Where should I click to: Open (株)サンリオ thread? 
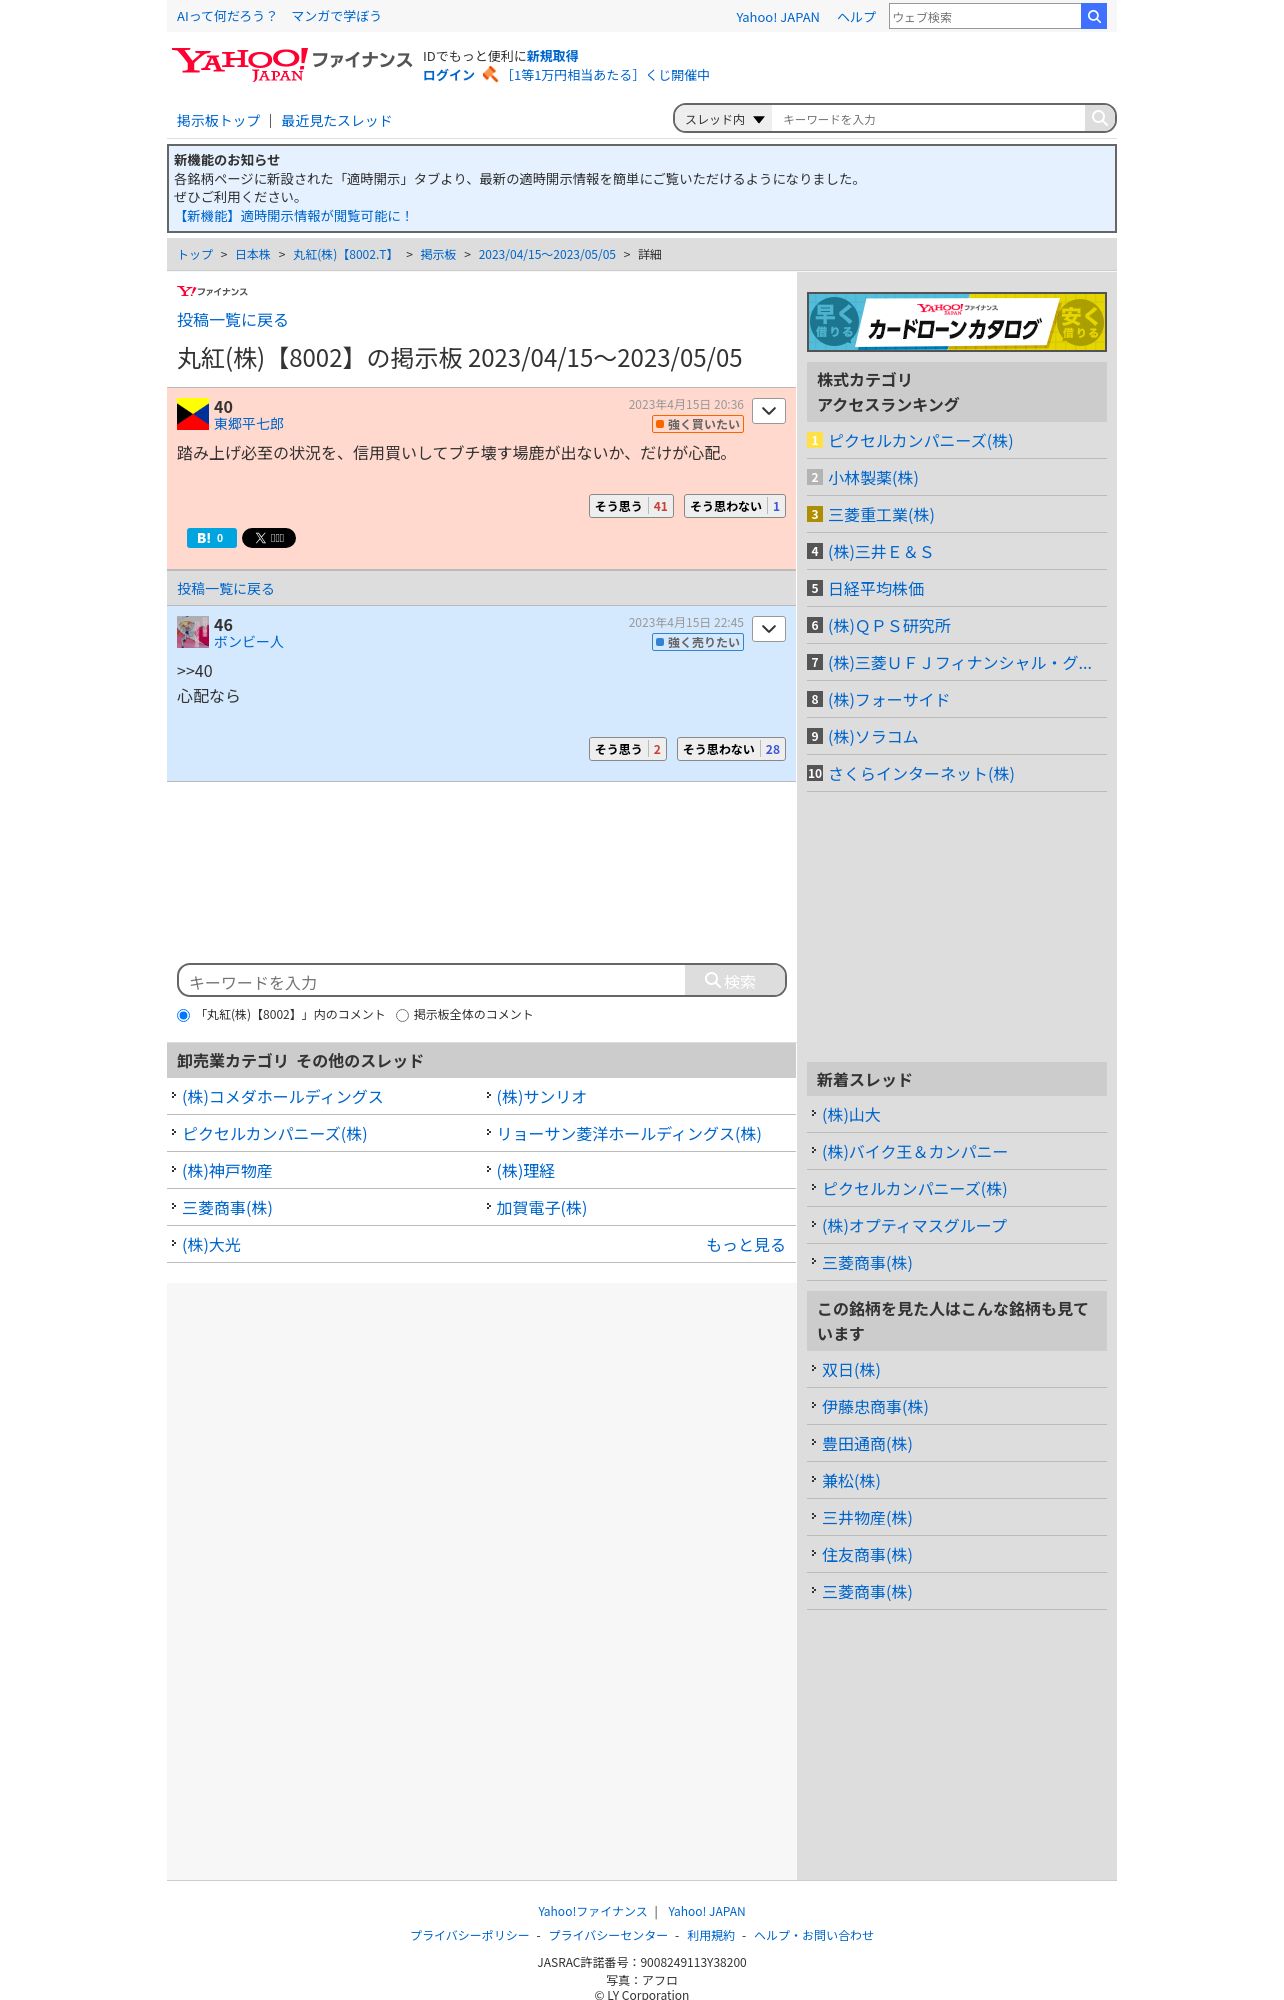pyautogui.click(x=541, y=1097)
